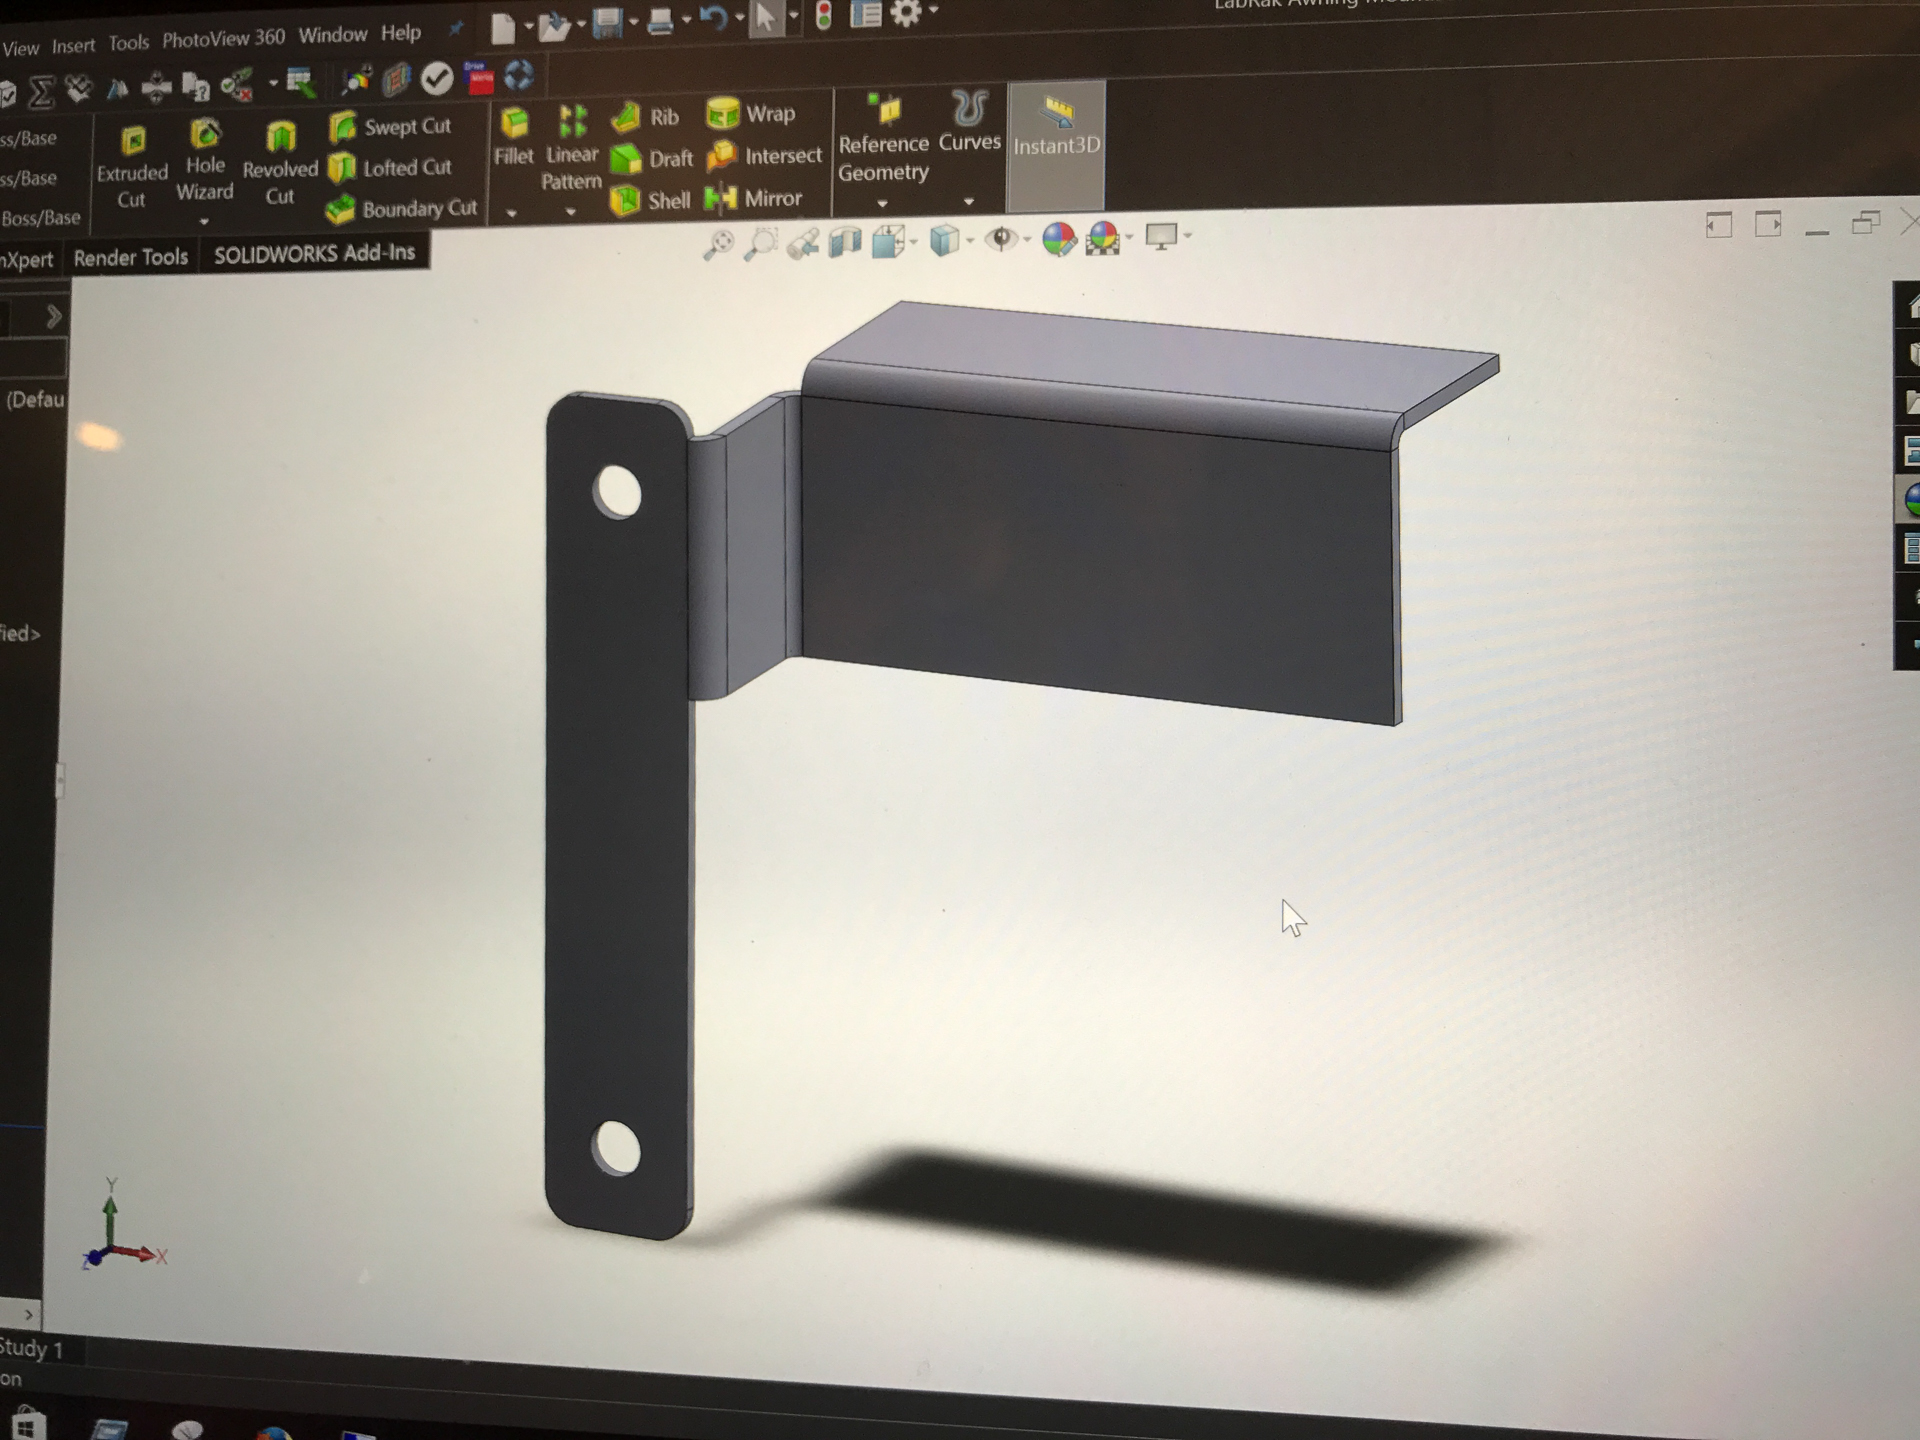Switch to the SOLIDWORKS Add-Ins tab

314,254
